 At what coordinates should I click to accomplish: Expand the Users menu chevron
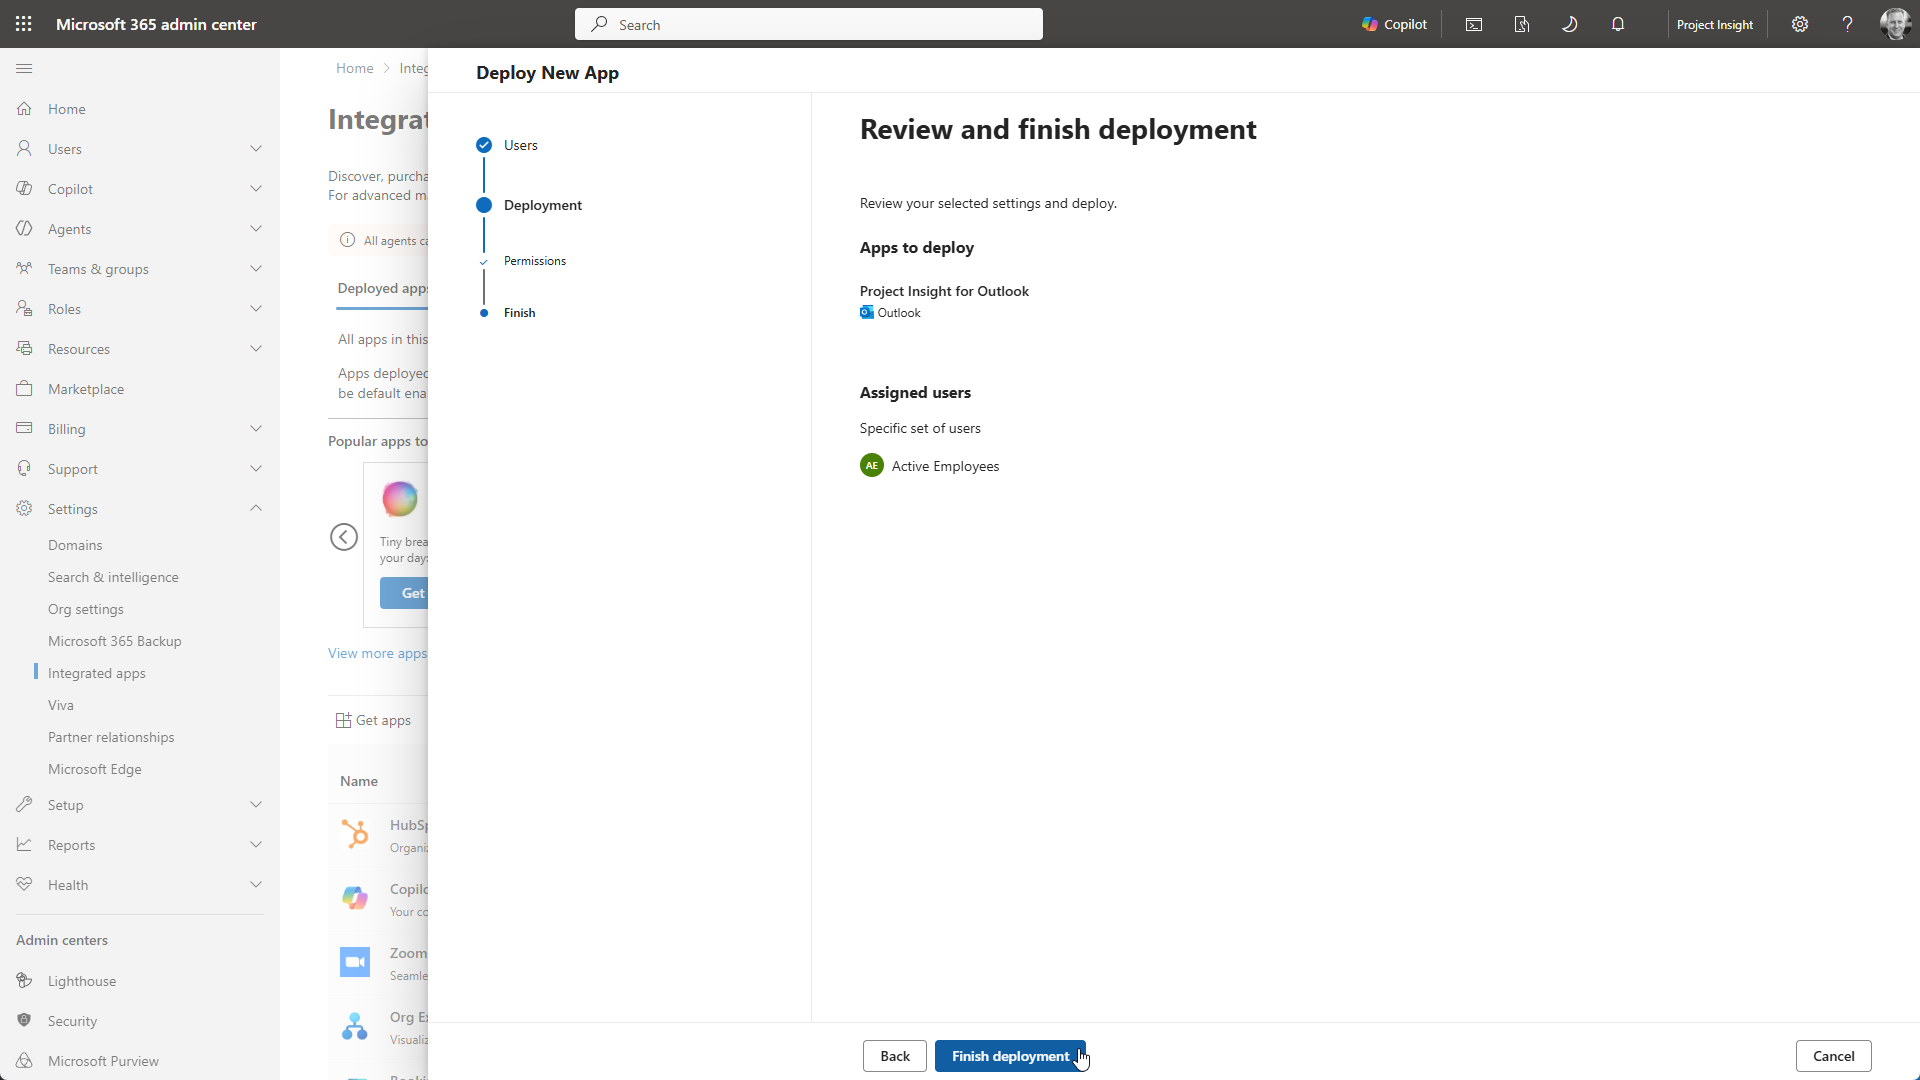tap(256, 149)
